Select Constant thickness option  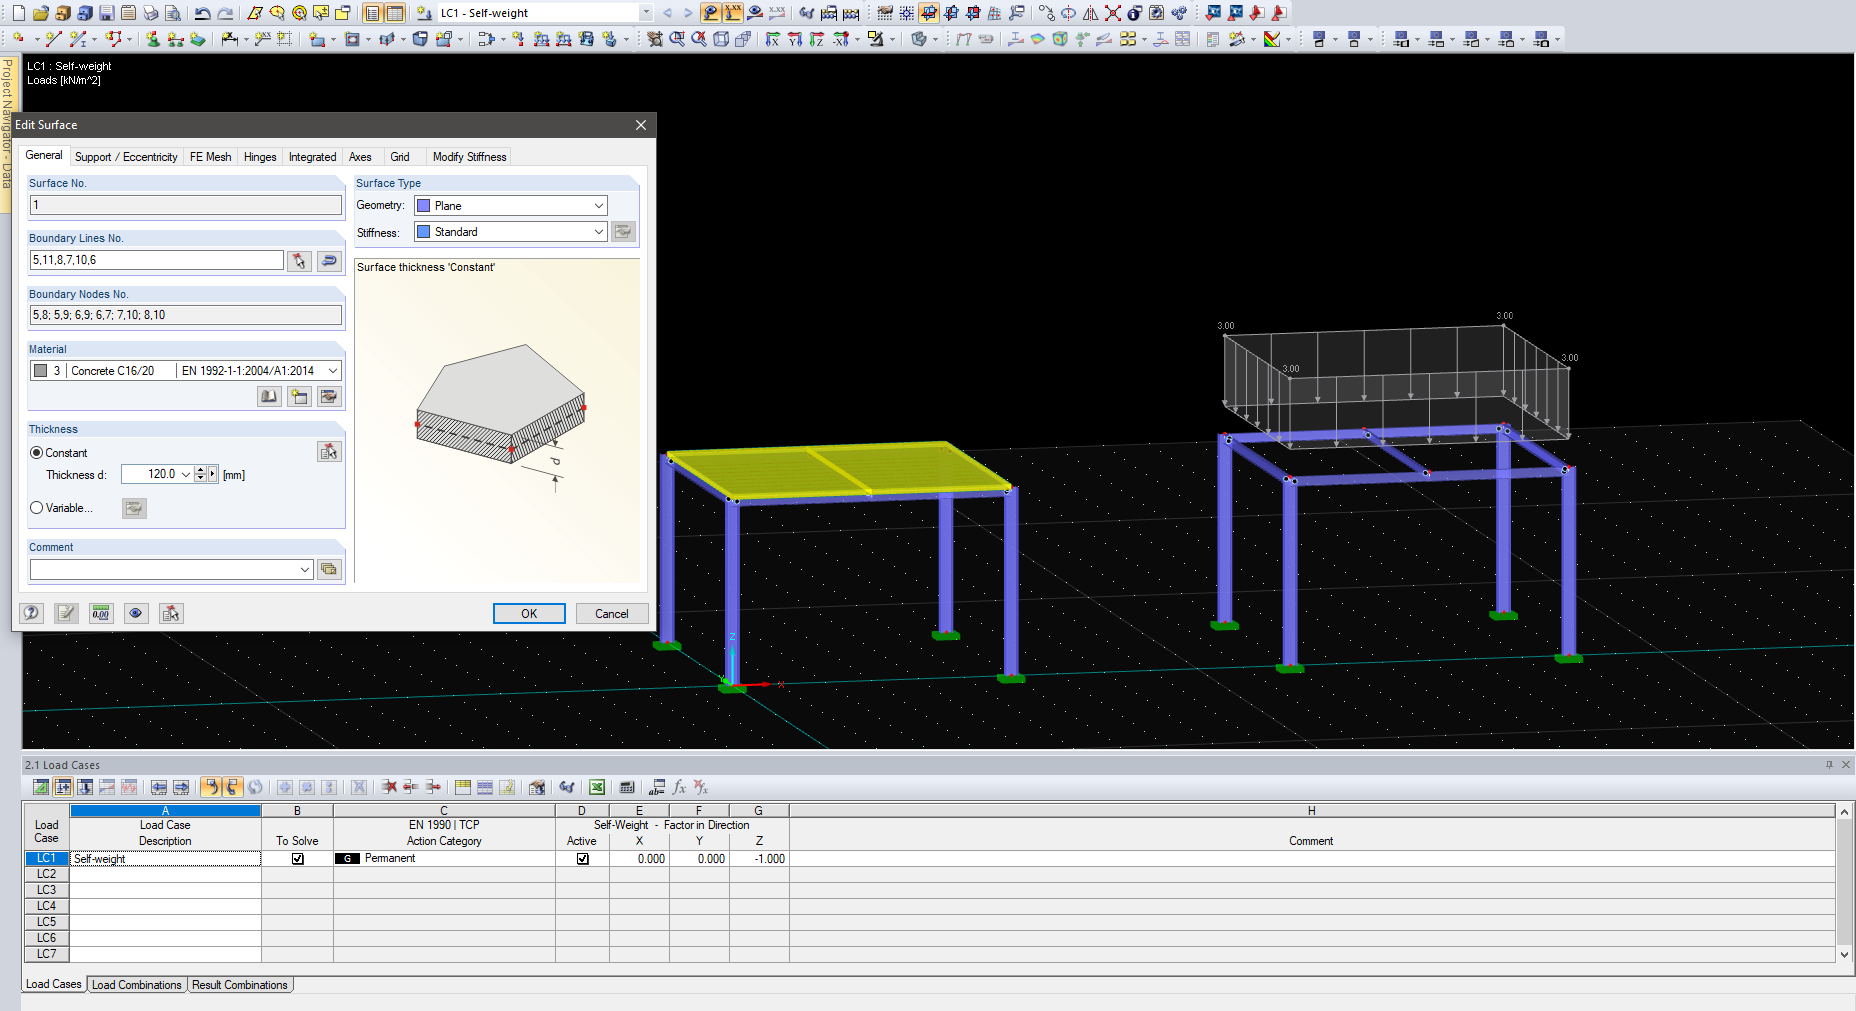(x=37, y=453)
